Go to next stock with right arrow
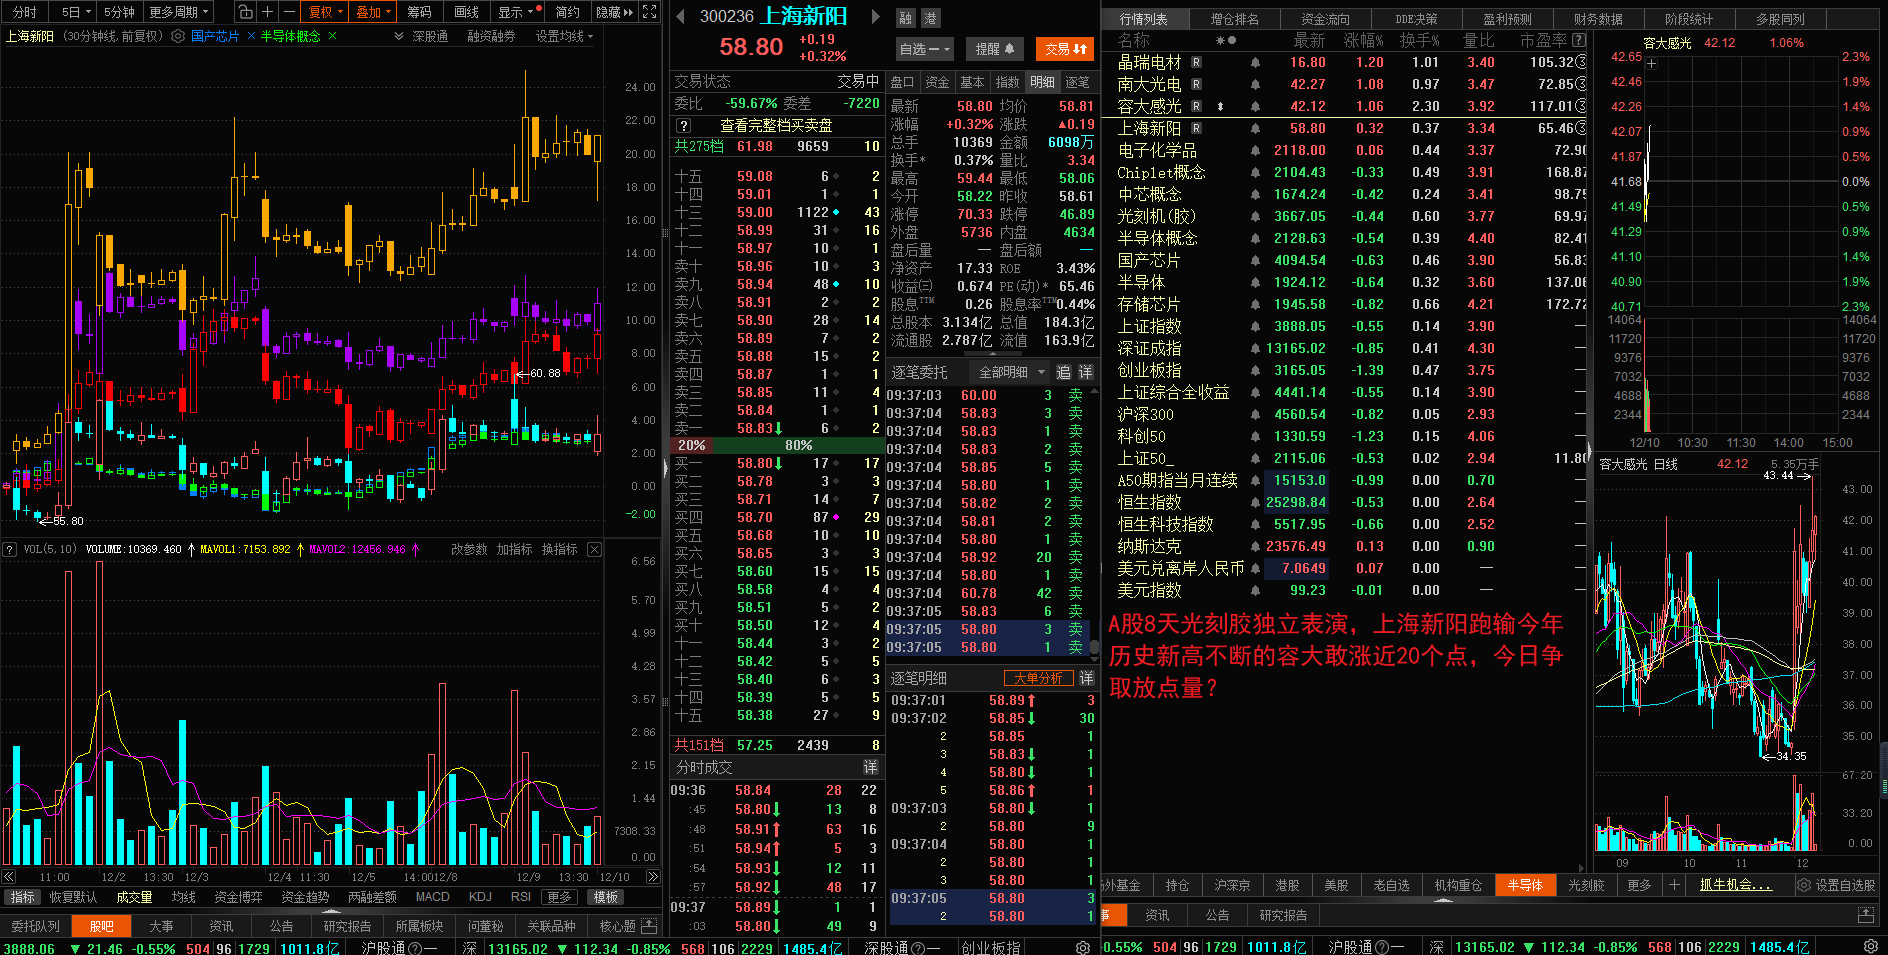This screenshot has width=1888, height=955. (876, 16)
